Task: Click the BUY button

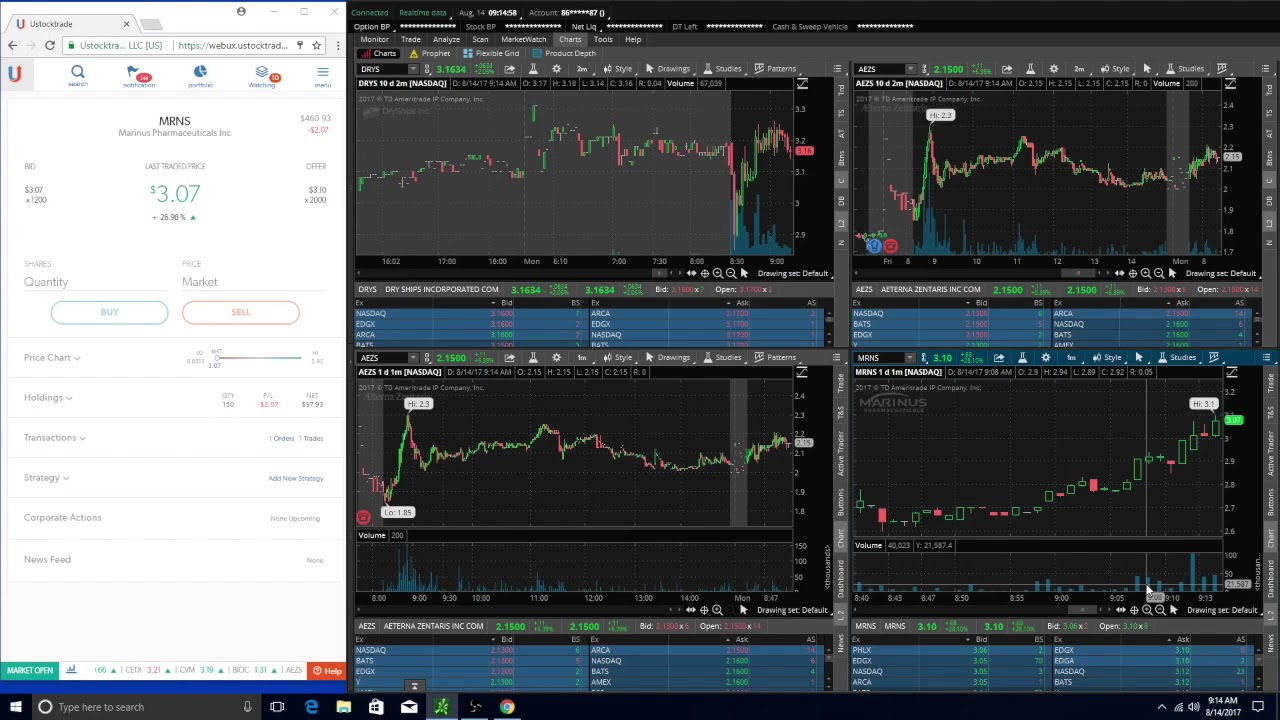Action: point(109,312)
